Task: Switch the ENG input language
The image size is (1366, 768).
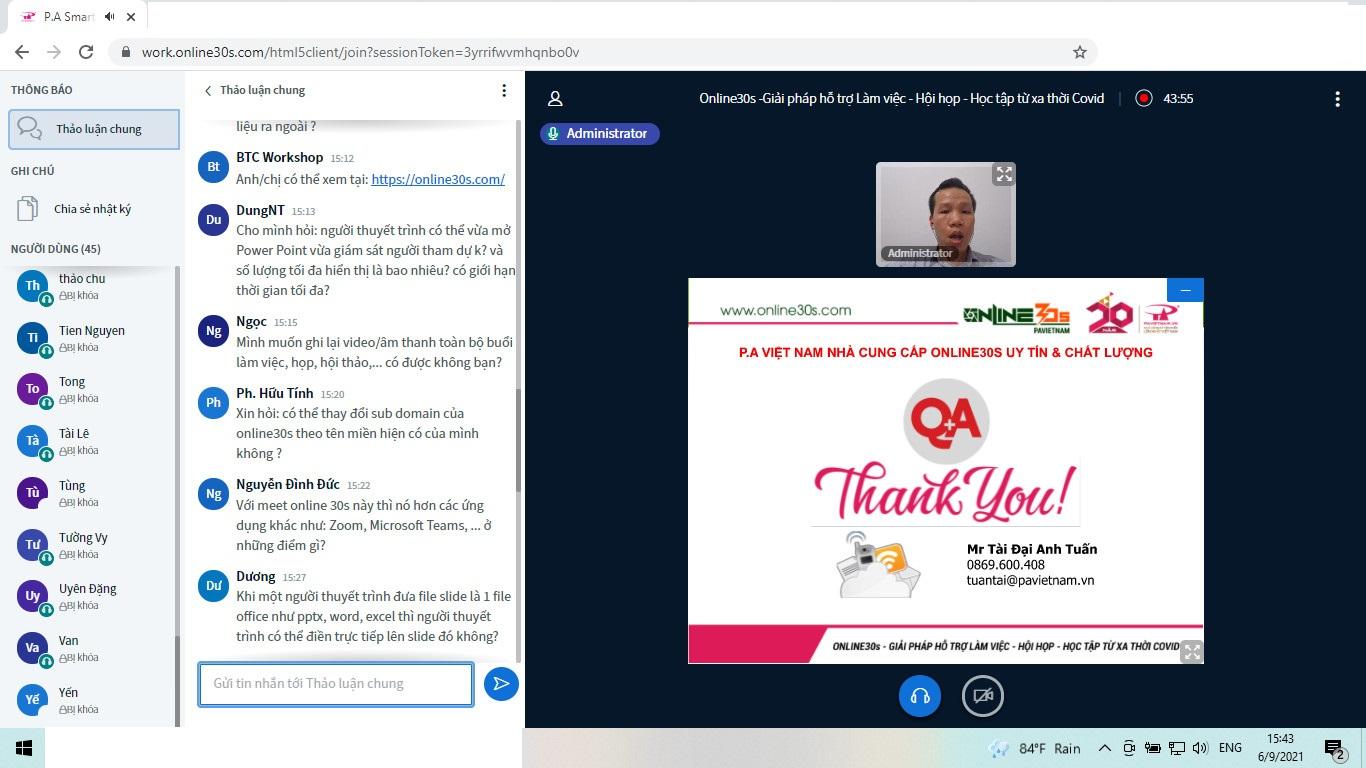Action: [x=1230, y=748]
